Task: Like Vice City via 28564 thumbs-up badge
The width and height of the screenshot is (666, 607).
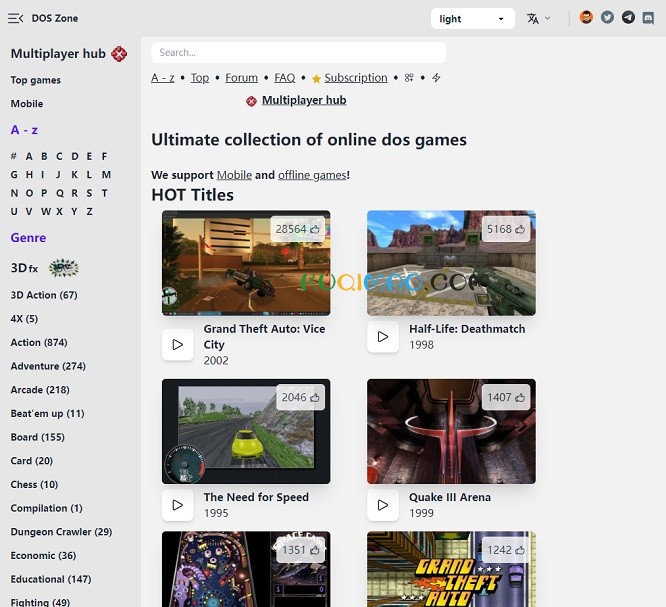Action: click(x=297, y=229)
